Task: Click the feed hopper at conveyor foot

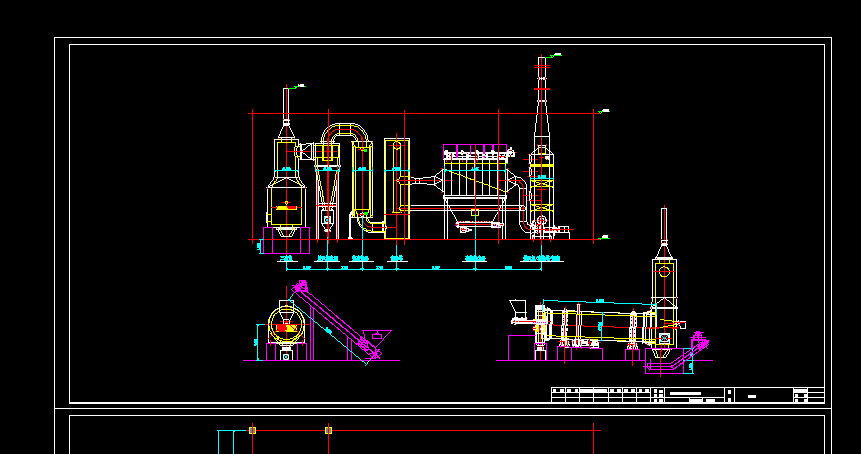Action: [379, 335]
